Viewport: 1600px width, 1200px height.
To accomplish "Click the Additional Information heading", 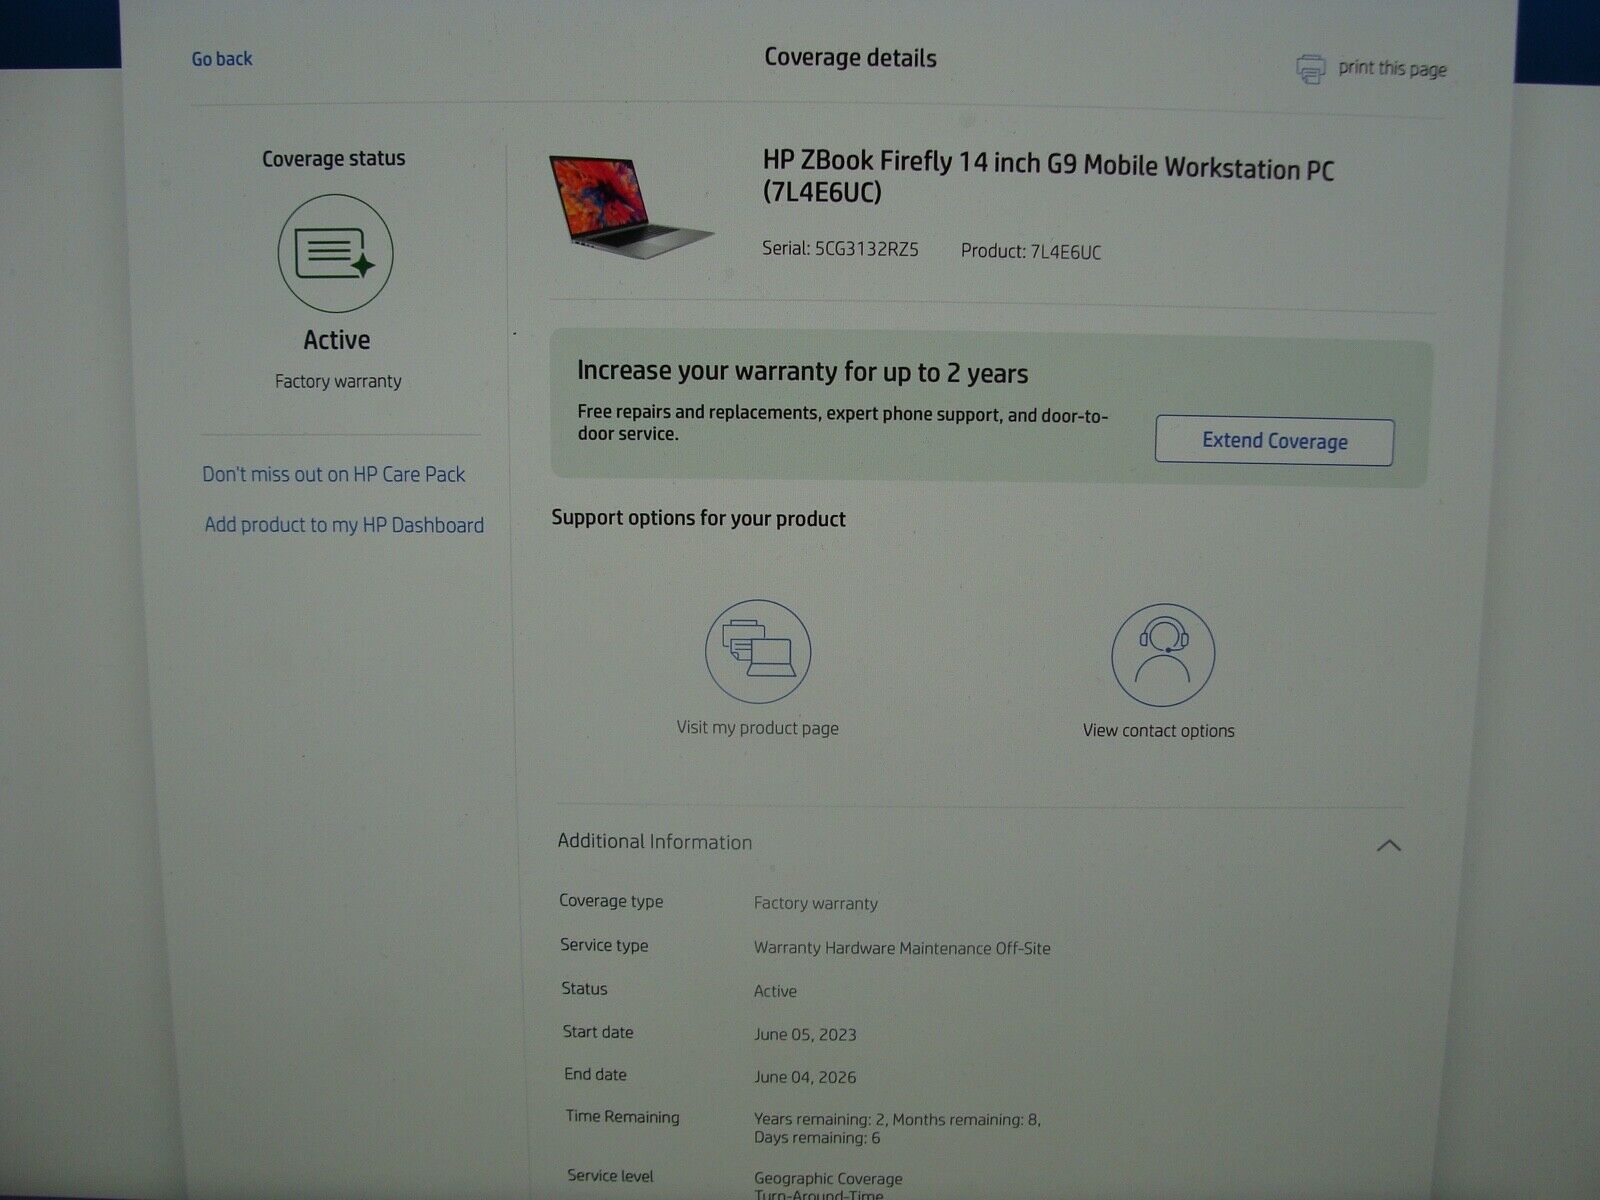I will 655,842.
